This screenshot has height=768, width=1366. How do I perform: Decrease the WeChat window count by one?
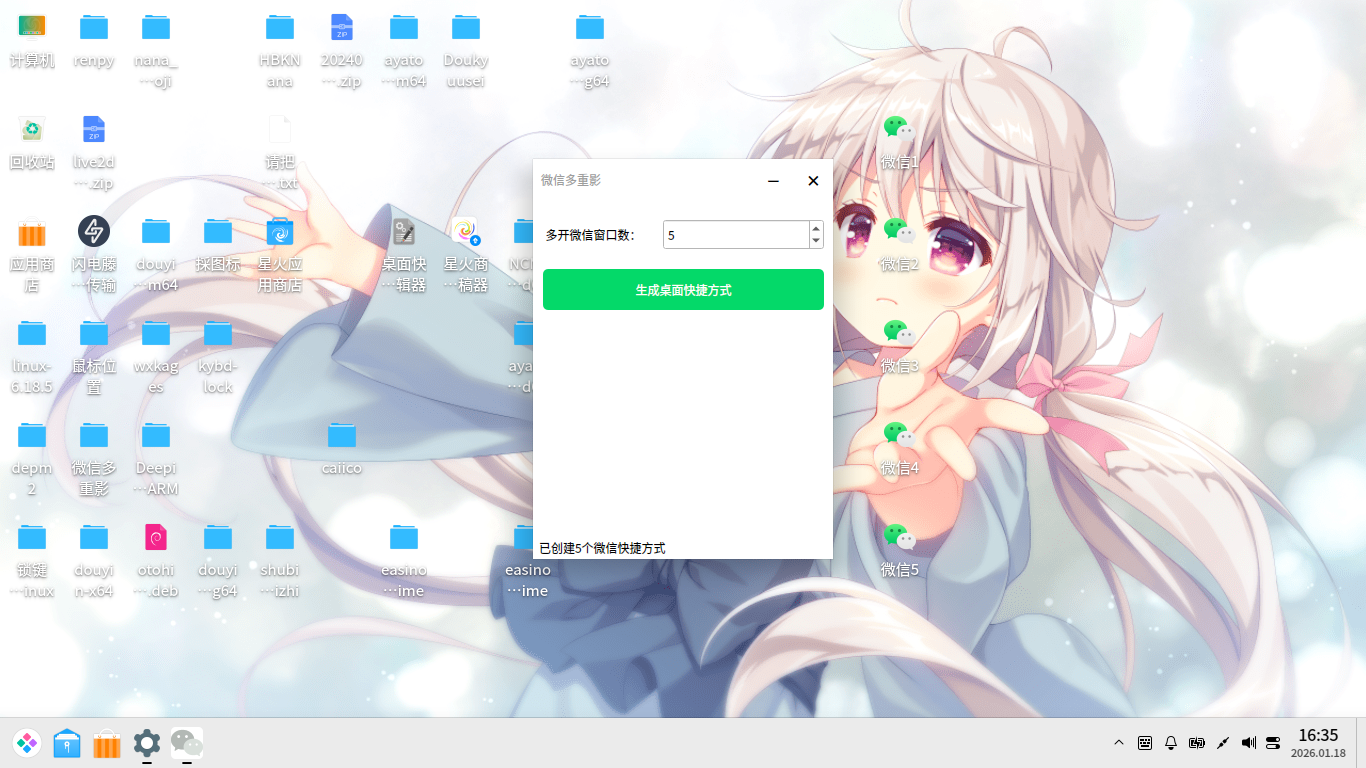point(816,242)
